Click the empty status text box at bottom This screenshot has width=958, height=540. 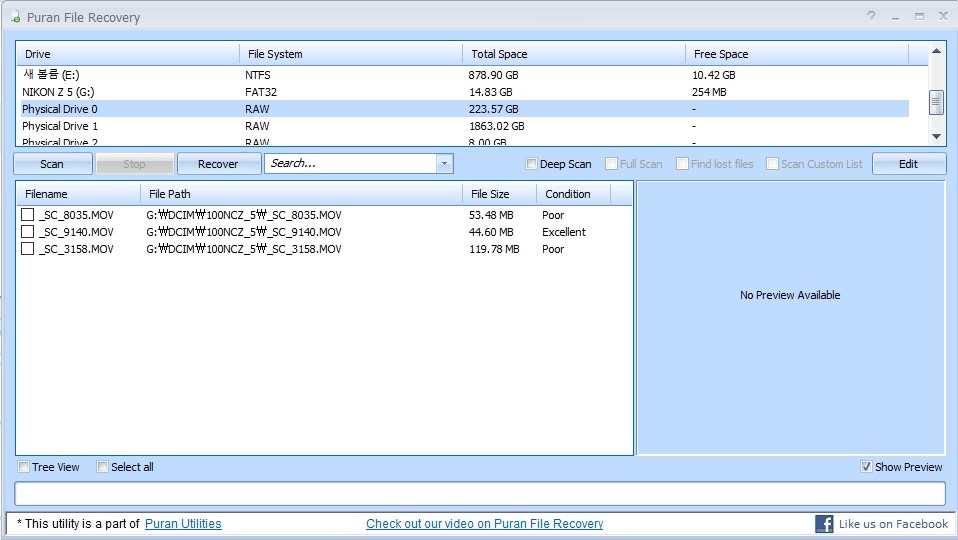coord(480,494)
